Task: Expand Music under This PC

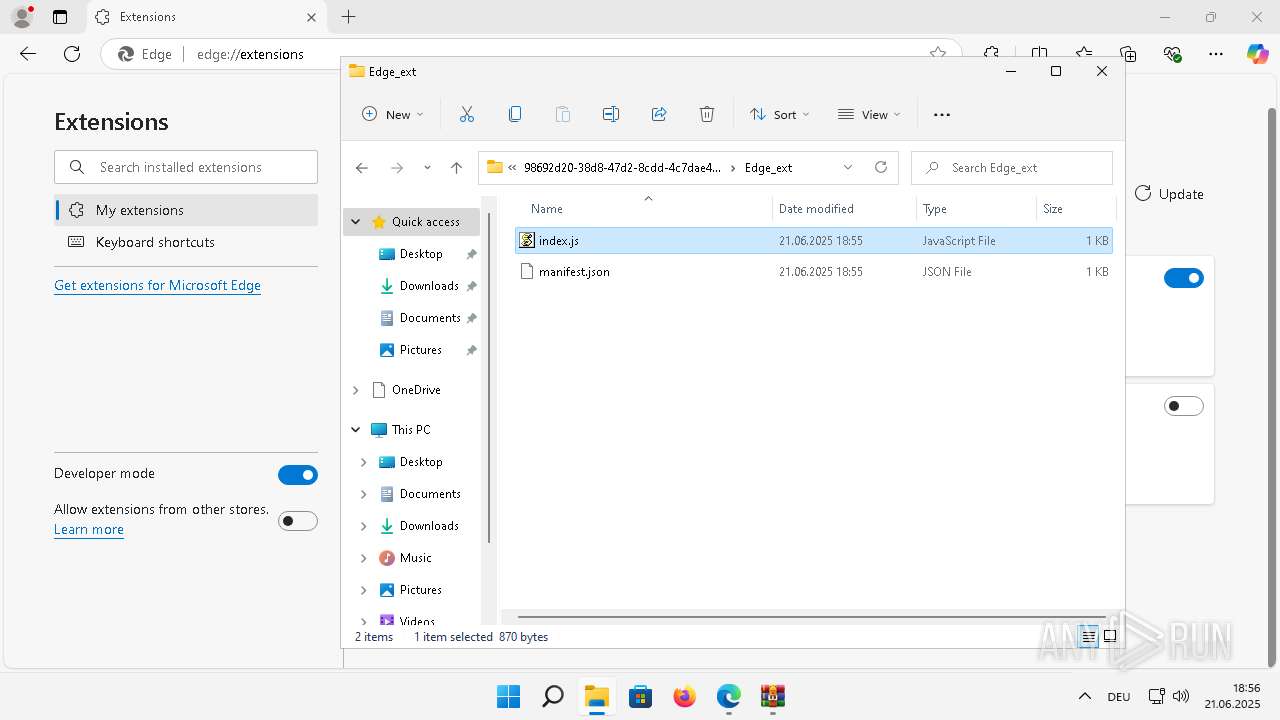Action: (364, 558)
